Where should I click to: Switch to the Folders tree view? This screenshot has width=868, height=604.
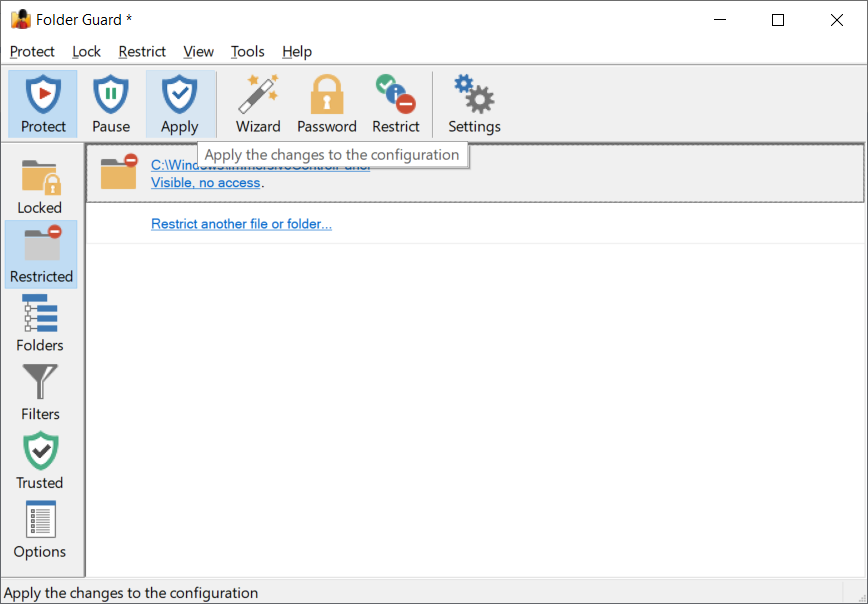coord(40,323)
